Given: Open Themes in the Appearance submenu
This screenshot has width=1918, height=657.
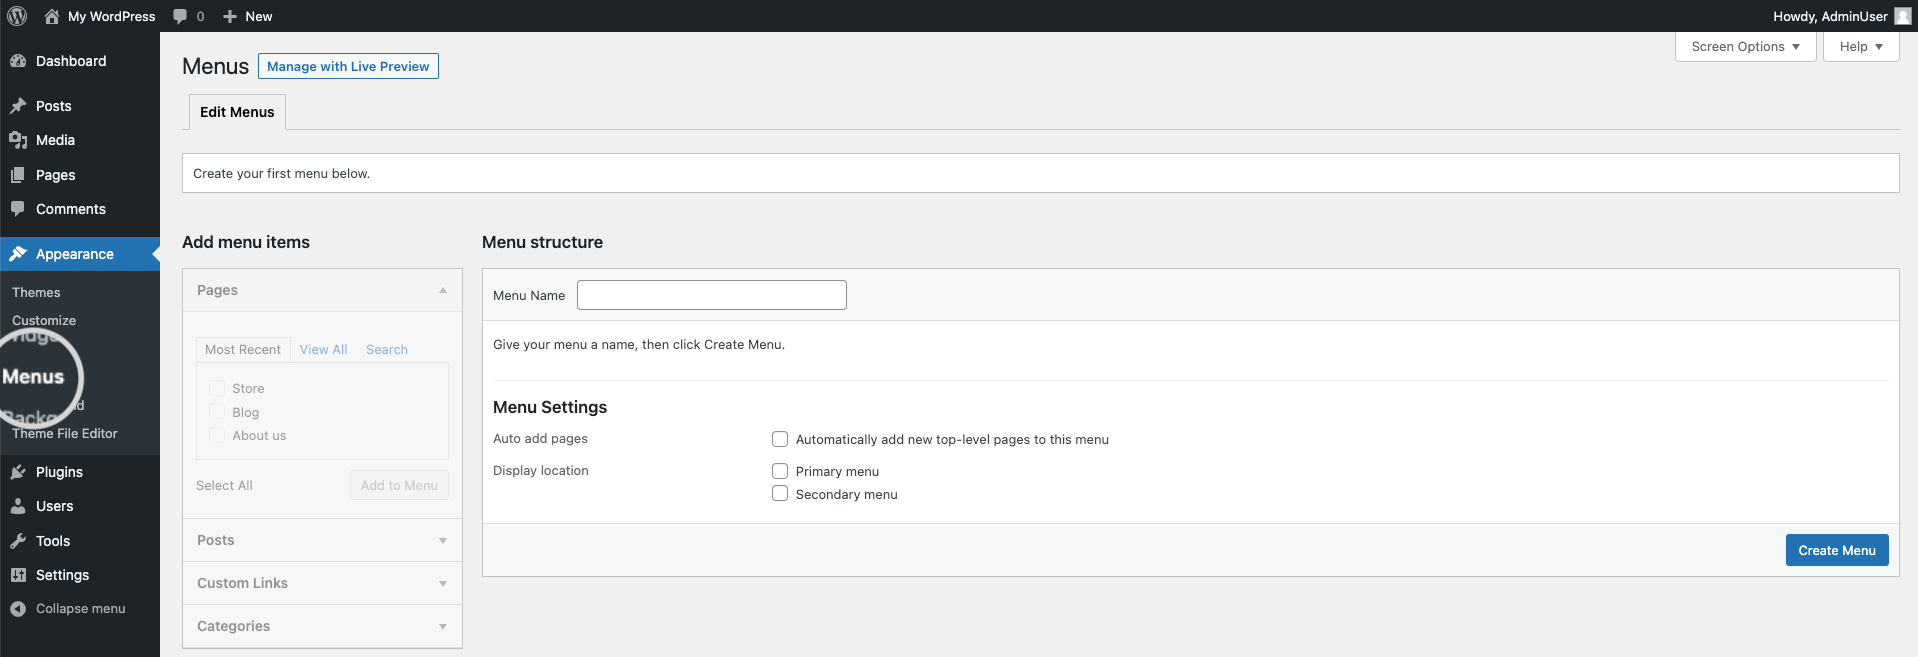Looking at the screenshot, I should pos(36,292).
